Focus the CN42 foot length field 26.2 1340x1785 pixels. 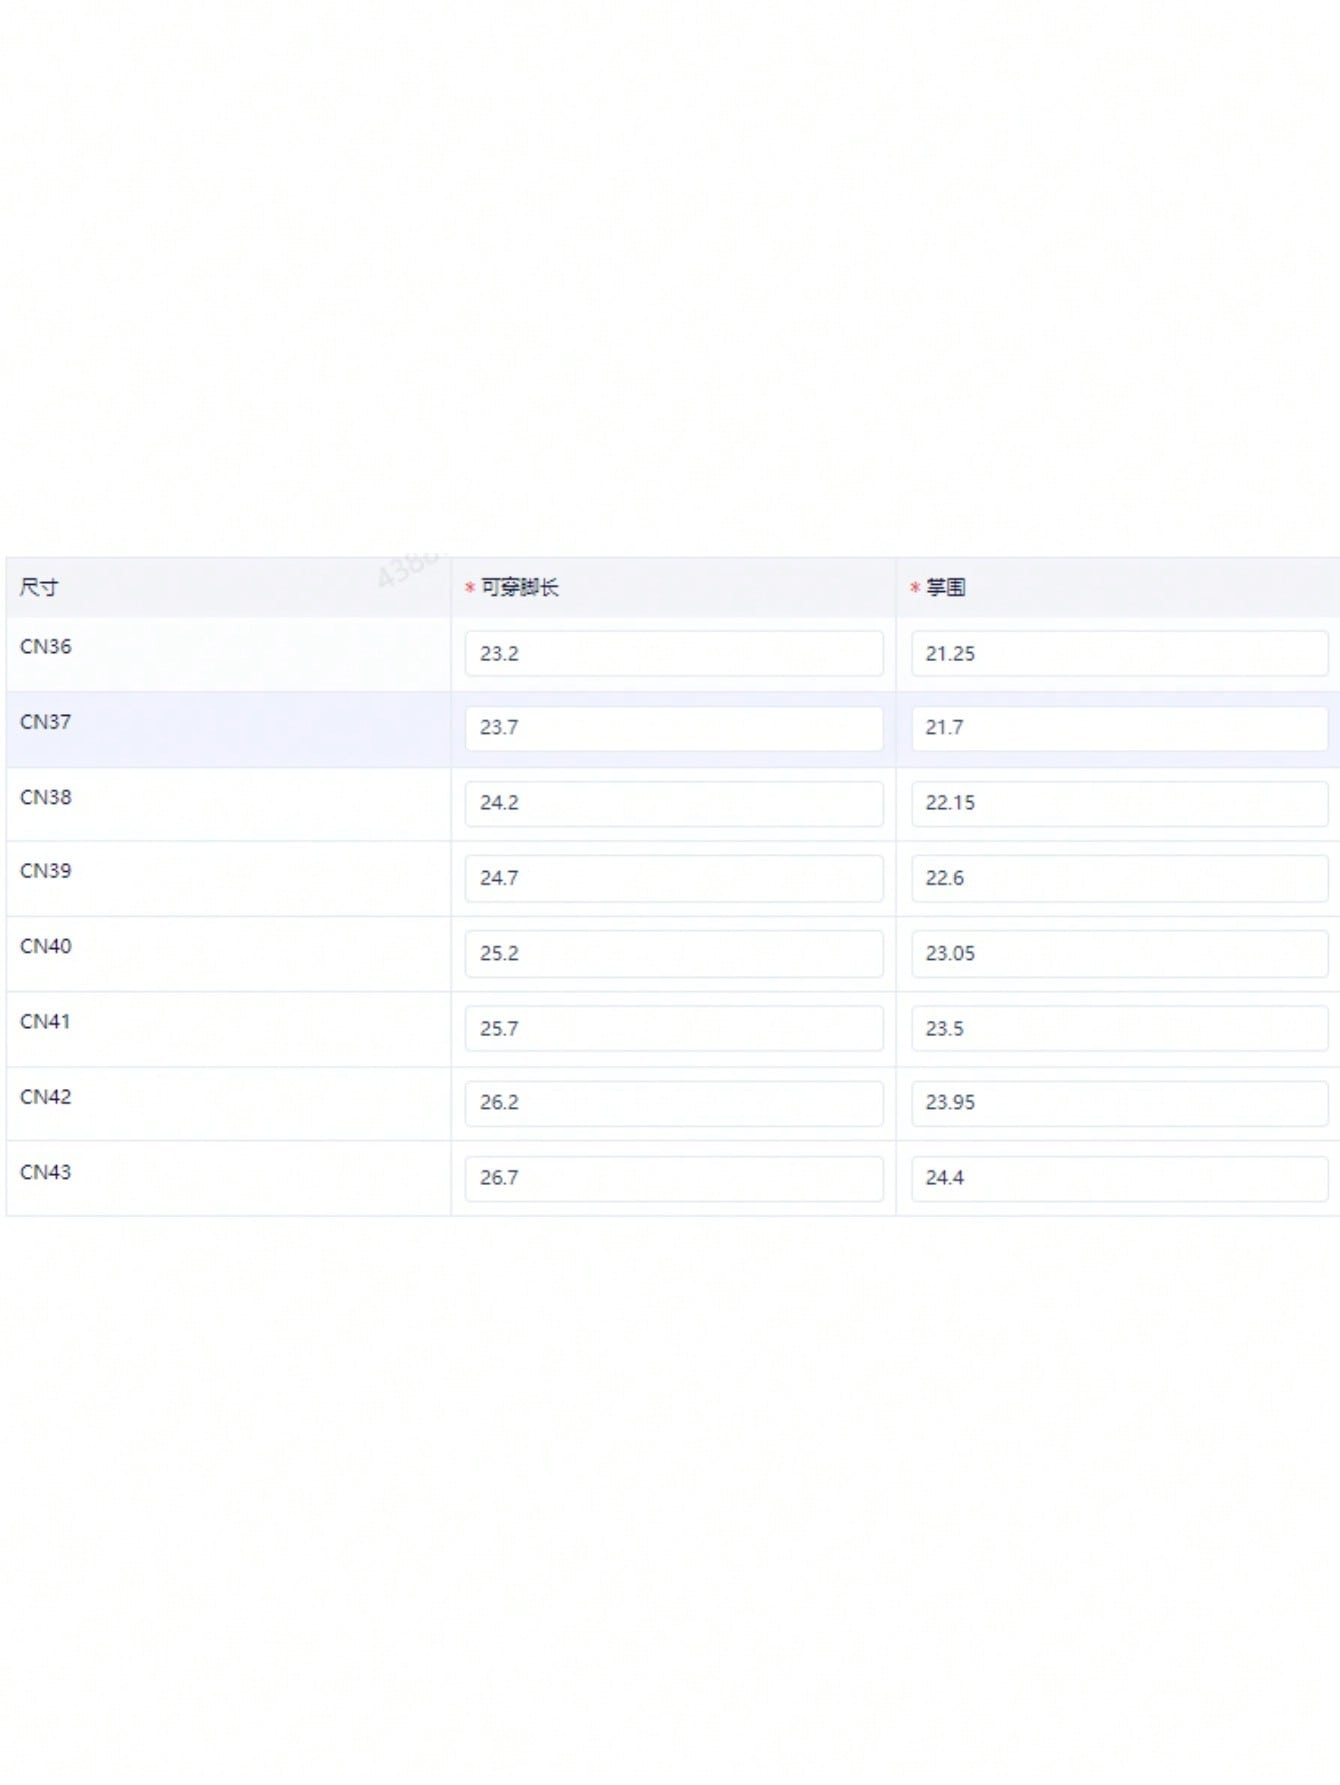[x=673, y=1103]
